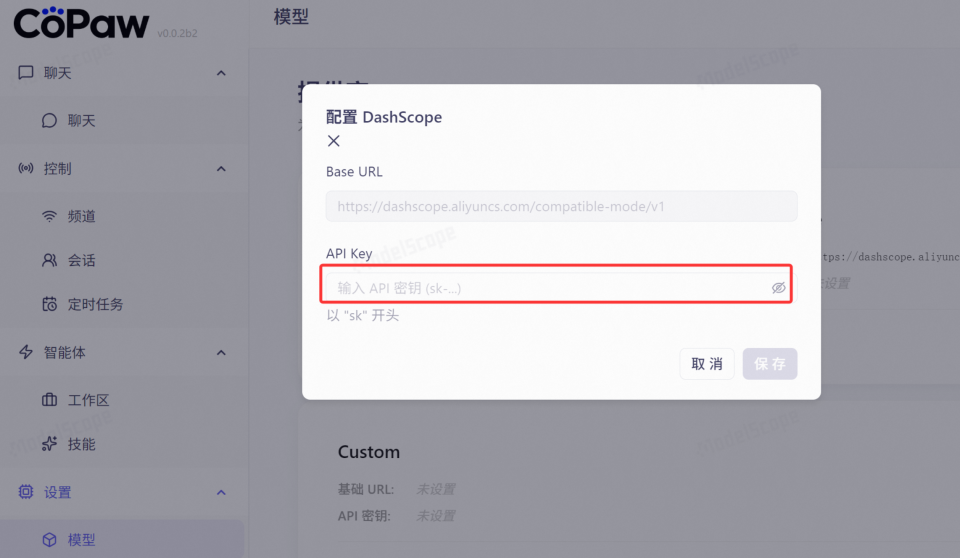Click the Base URL input field
This screenshot has width=960, height=558.
[x=561, y=206]
